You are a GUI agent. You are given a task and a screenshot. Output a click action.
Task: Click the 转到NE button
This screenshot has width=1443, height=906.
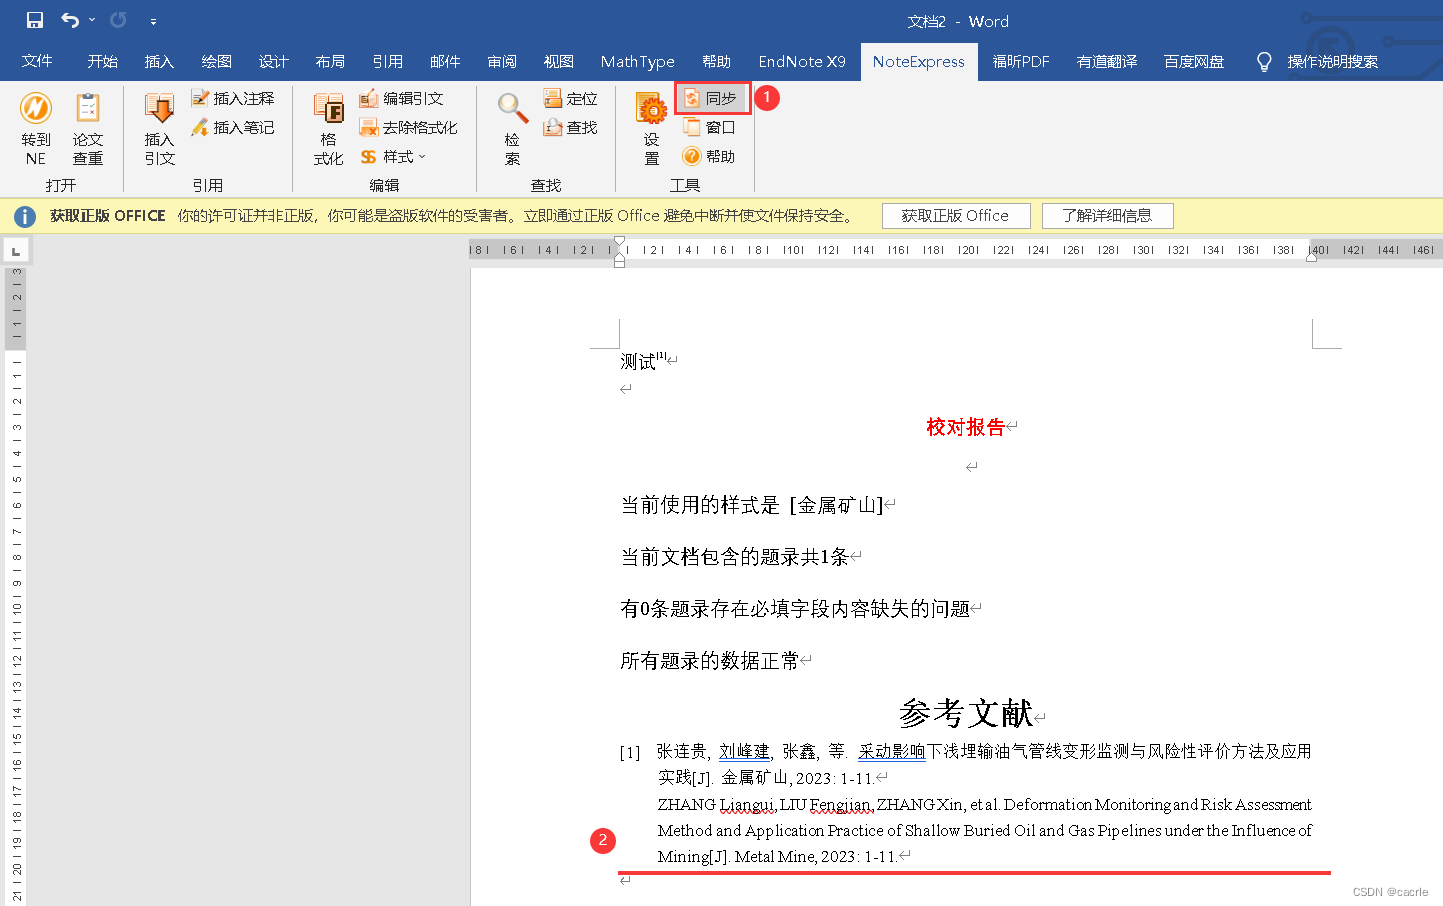36,129
